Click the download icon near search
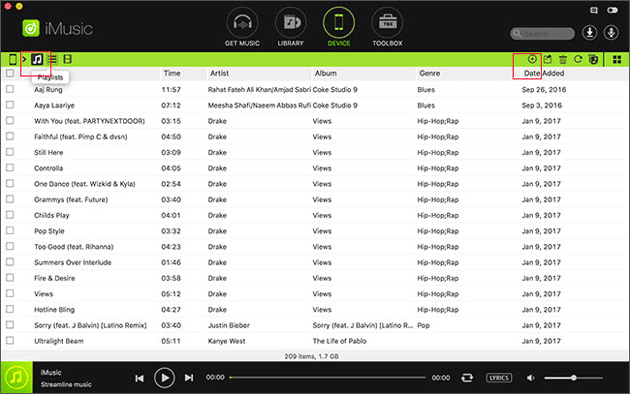The image size is (630, 394). tap(589, 33)
